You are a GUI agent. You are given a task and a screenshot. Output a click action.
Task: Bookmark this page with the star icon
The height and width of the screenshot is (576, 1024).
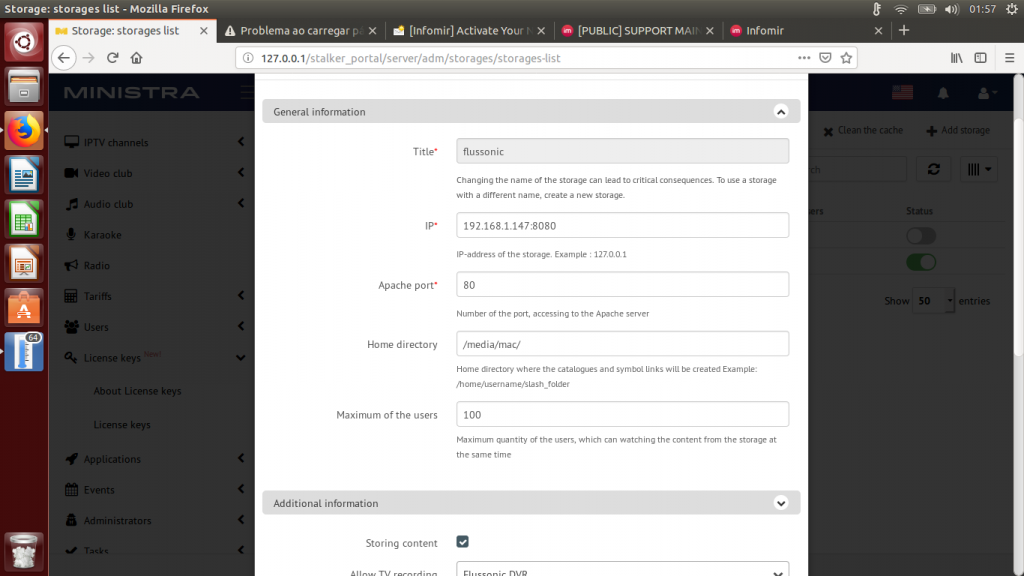click(846, 57)
